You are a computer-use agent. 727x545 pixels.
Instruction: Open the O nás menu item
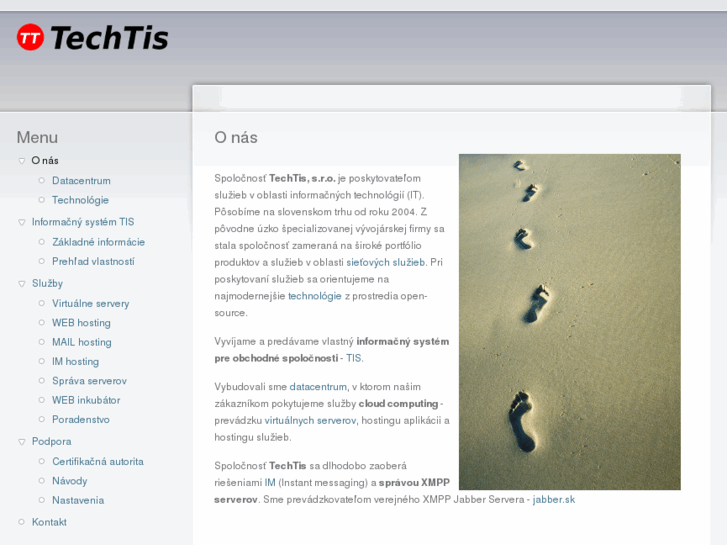click(45, 160)
